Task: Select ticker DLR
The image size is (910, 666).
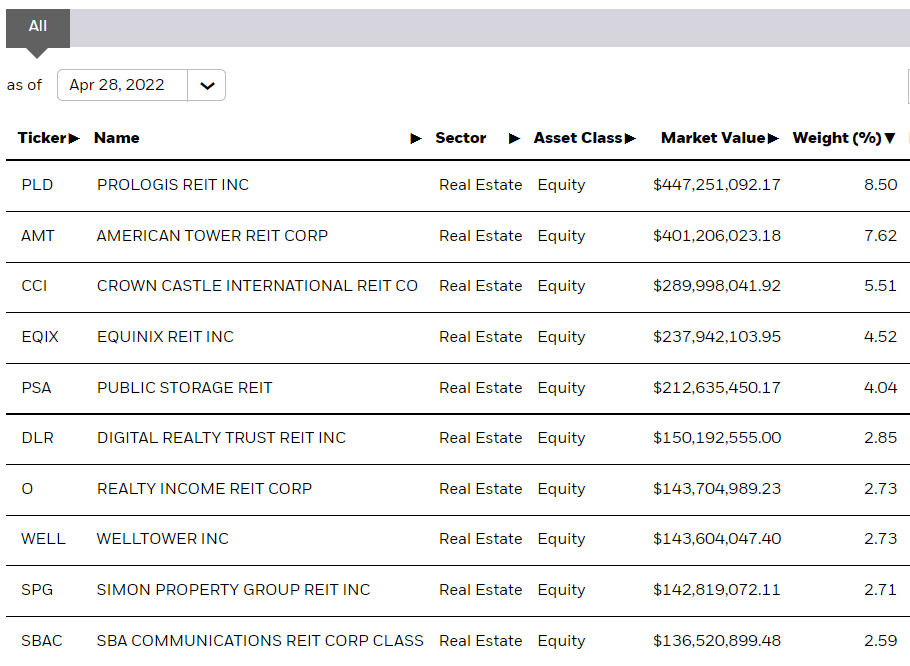Action: click(x=38, y=438)
